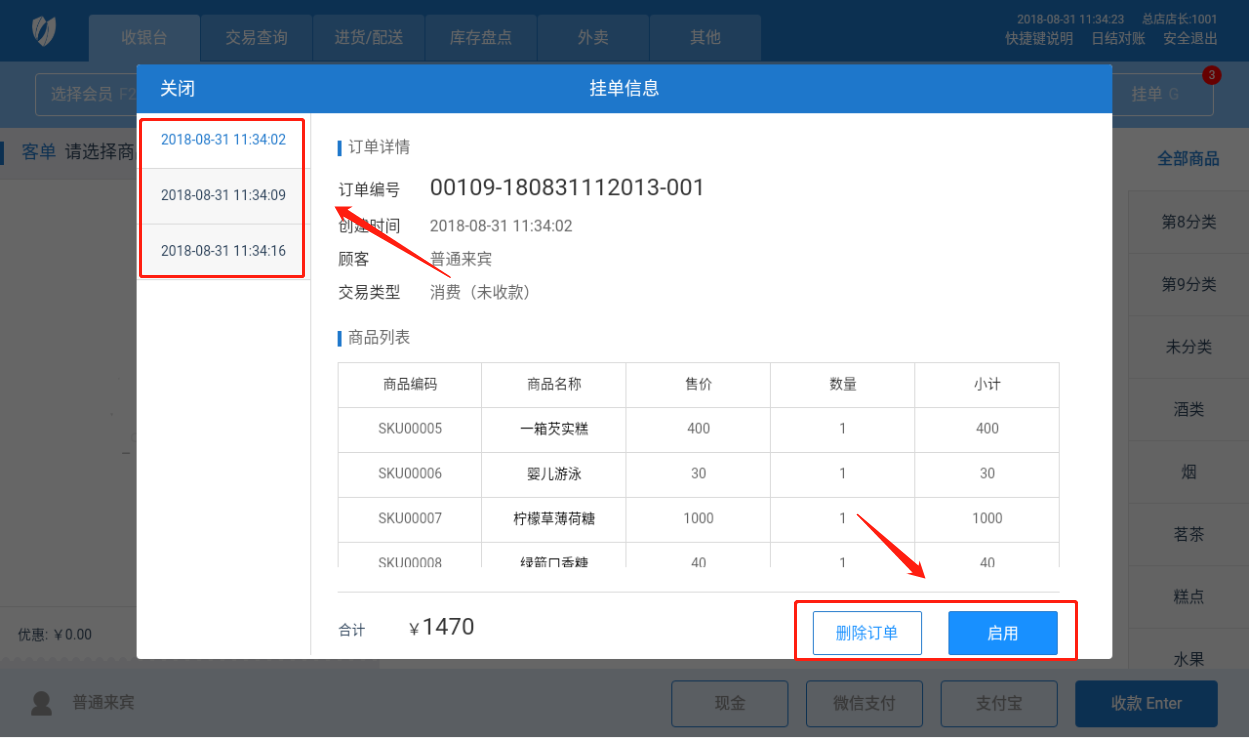
Task: Open 日结对账 daily settlement link
Action: tap(1118, 39)
